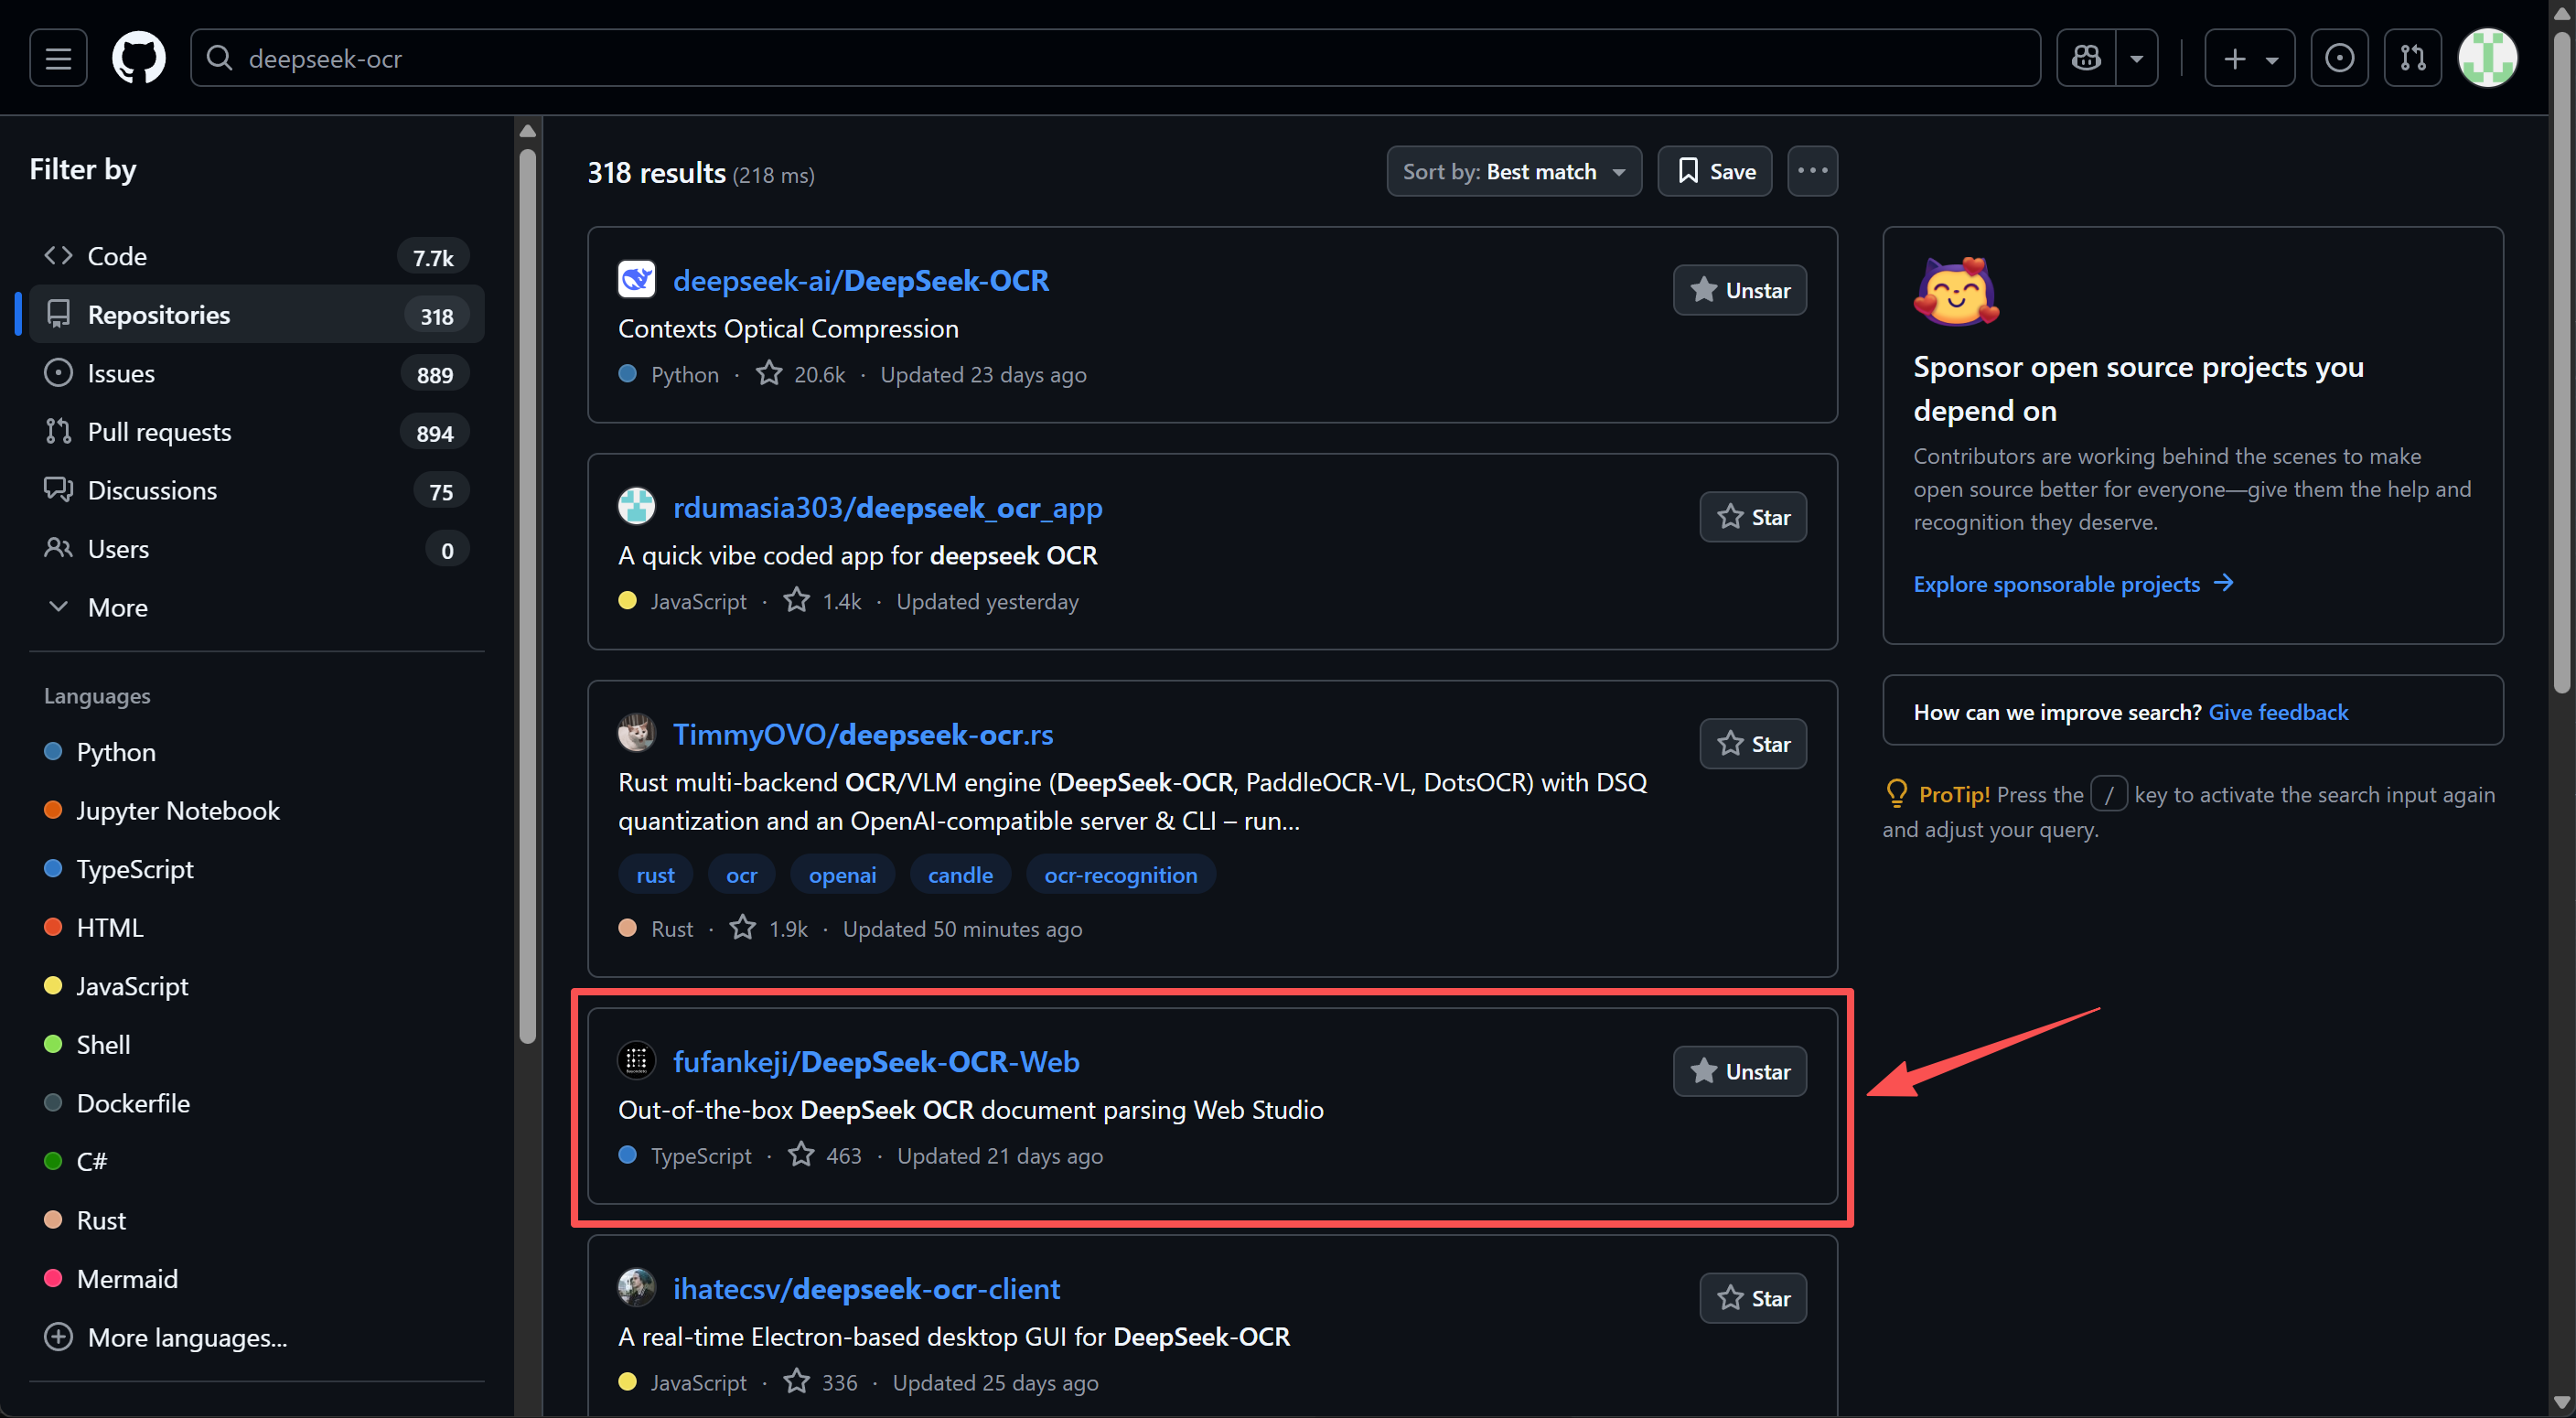Open the user avatar menu
This screenshot has width=2576, height=1418.
pyautogui.click(x=2487, y=58)
